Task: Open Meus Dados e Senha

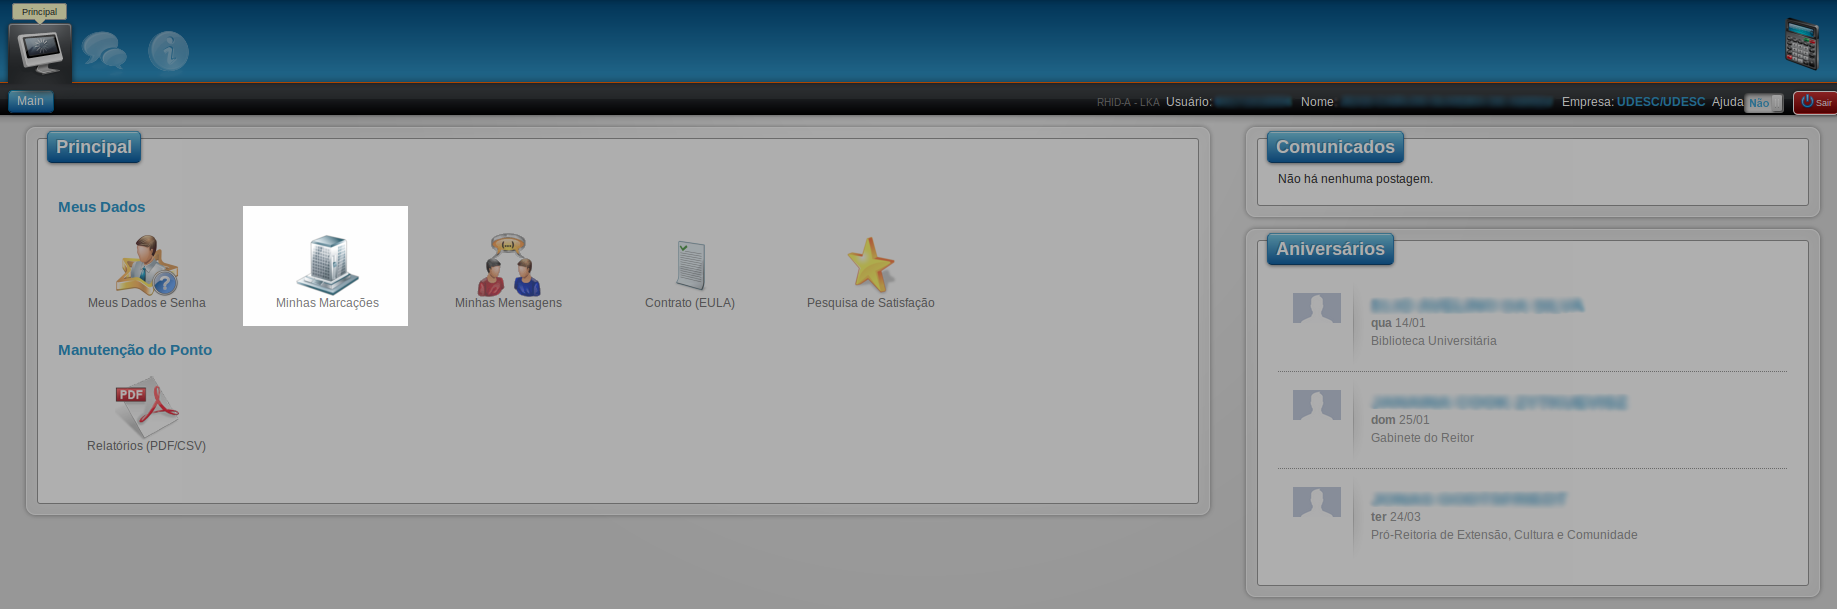Action: point(147,265)
